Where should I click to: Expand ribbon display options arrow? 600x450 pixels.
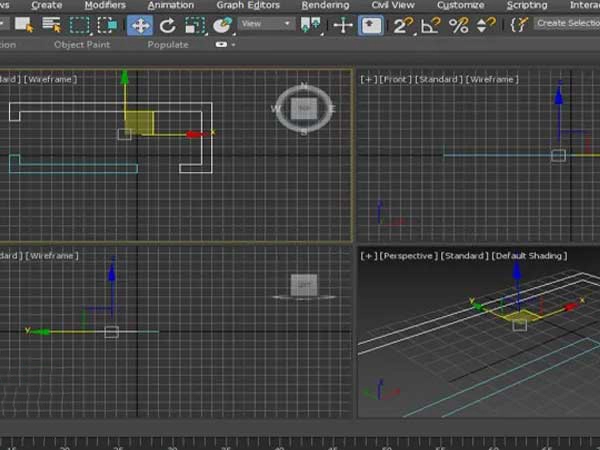pos(233,45)
